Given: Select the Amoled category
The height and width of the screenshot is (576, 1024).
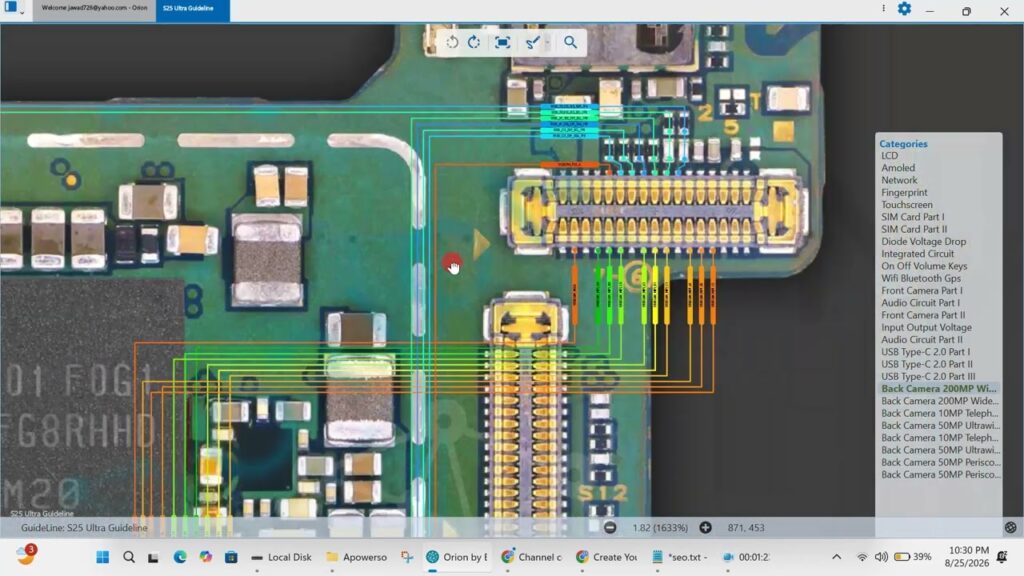Looking at the screenshot, I should 898,168.
